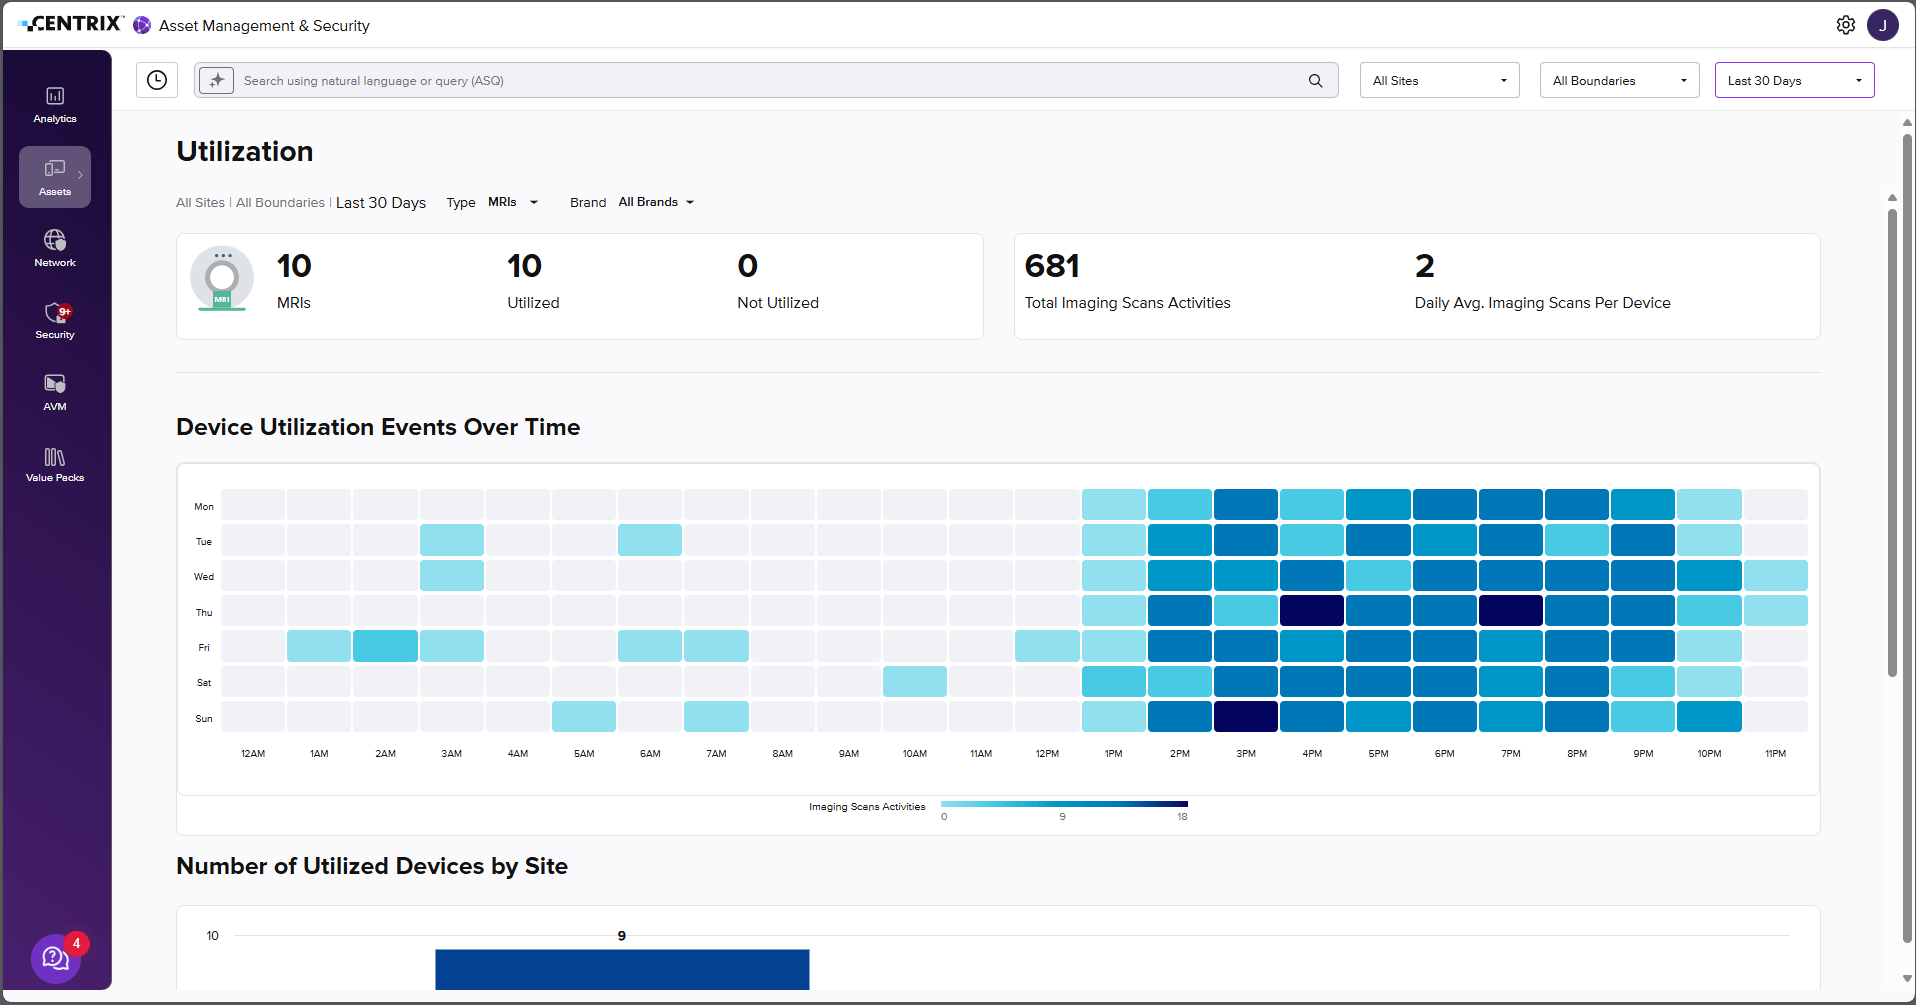Open user avatar J menu
The height and width of the screenshot is (1005, 1916).
point(1883,25)
